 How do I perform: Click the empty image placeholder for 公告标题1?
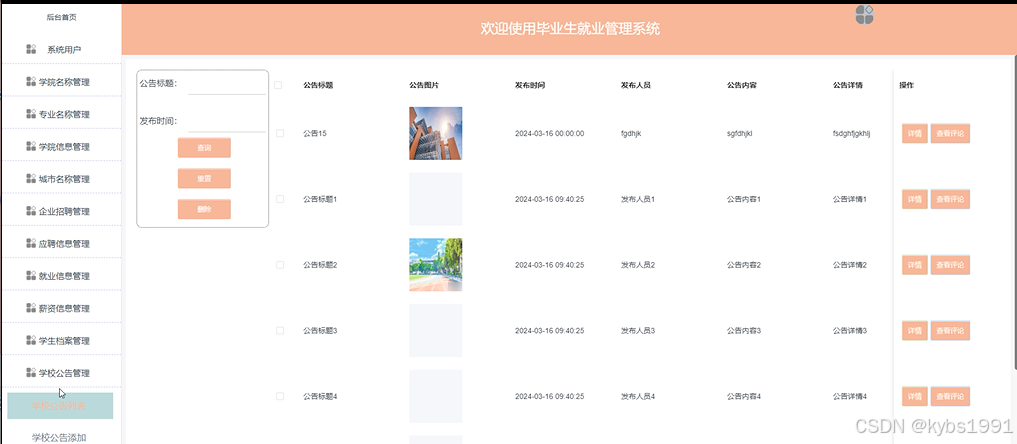(435, 199)
